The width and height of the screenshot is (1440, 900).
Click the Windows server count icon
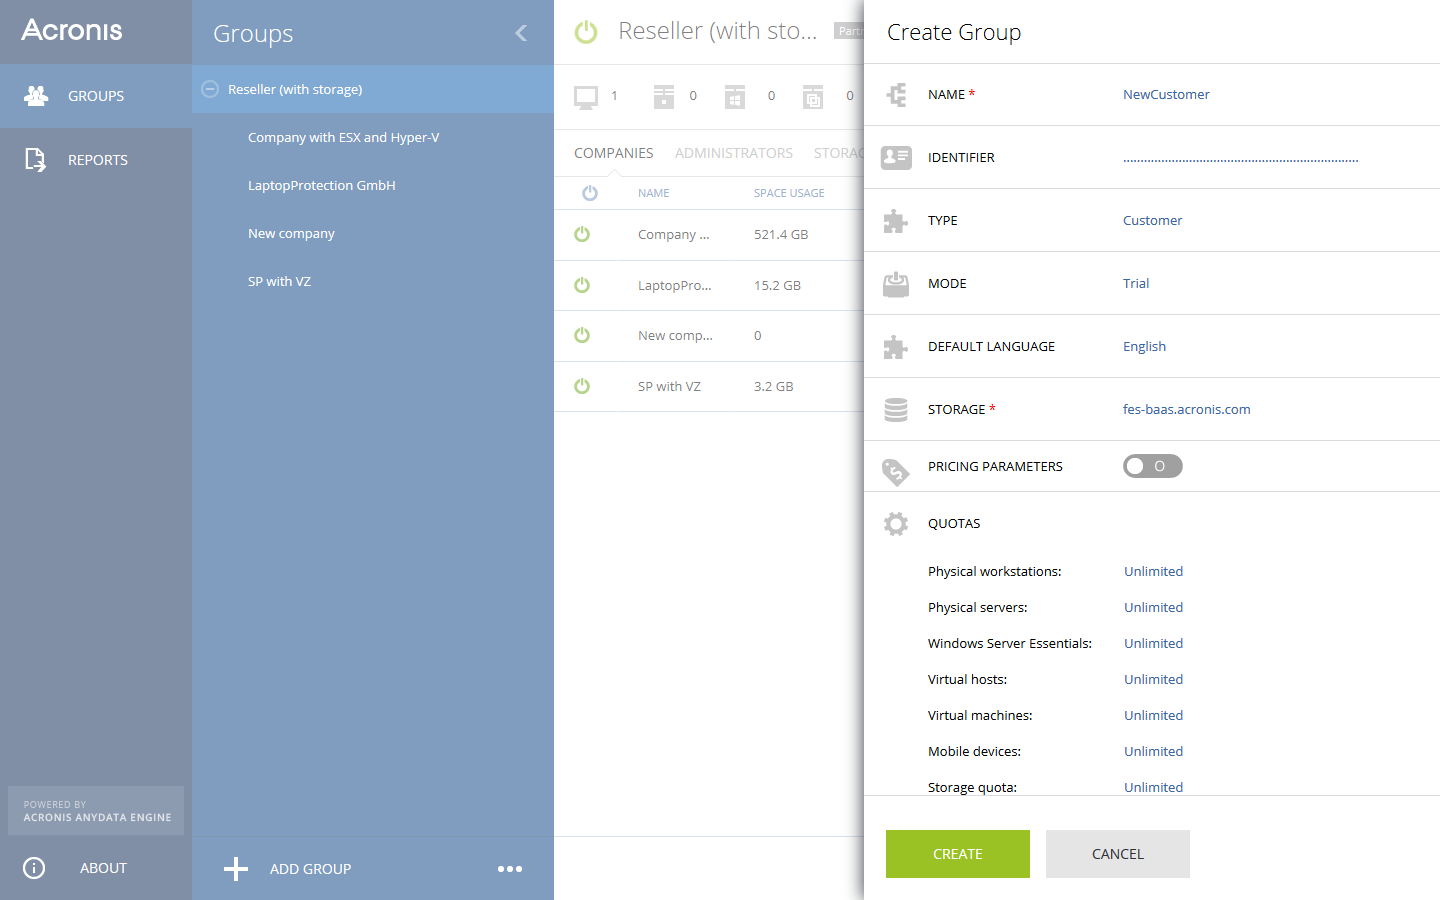tap(735, 97)
